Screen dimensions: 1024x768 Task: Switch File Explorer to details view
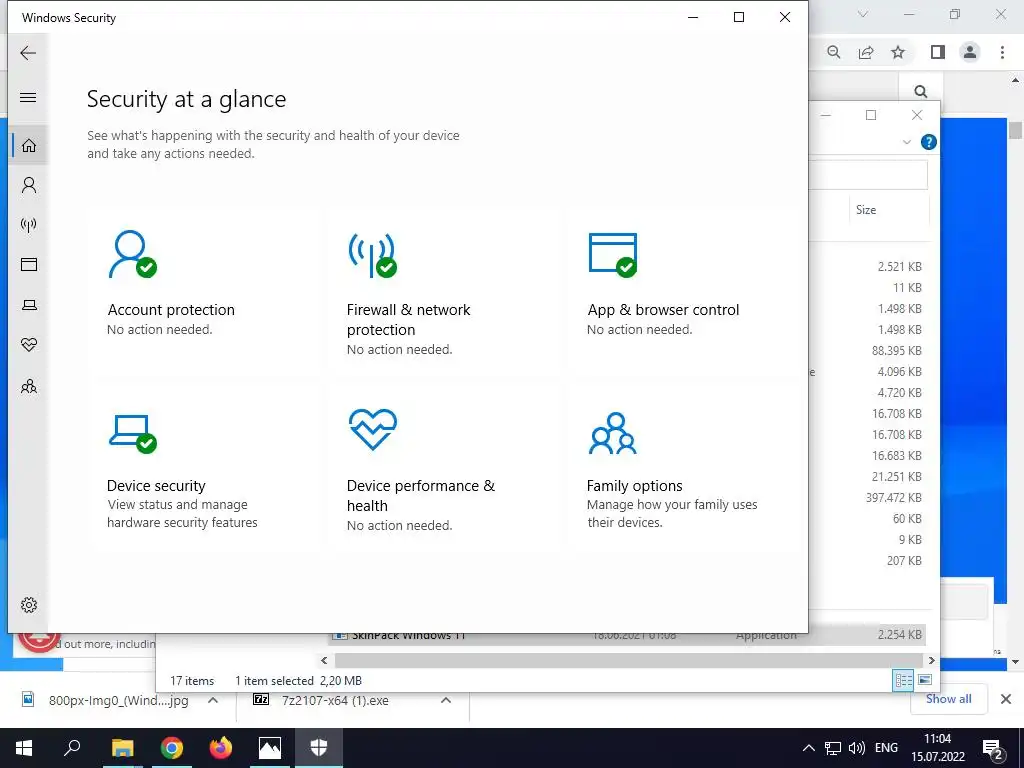904,680
